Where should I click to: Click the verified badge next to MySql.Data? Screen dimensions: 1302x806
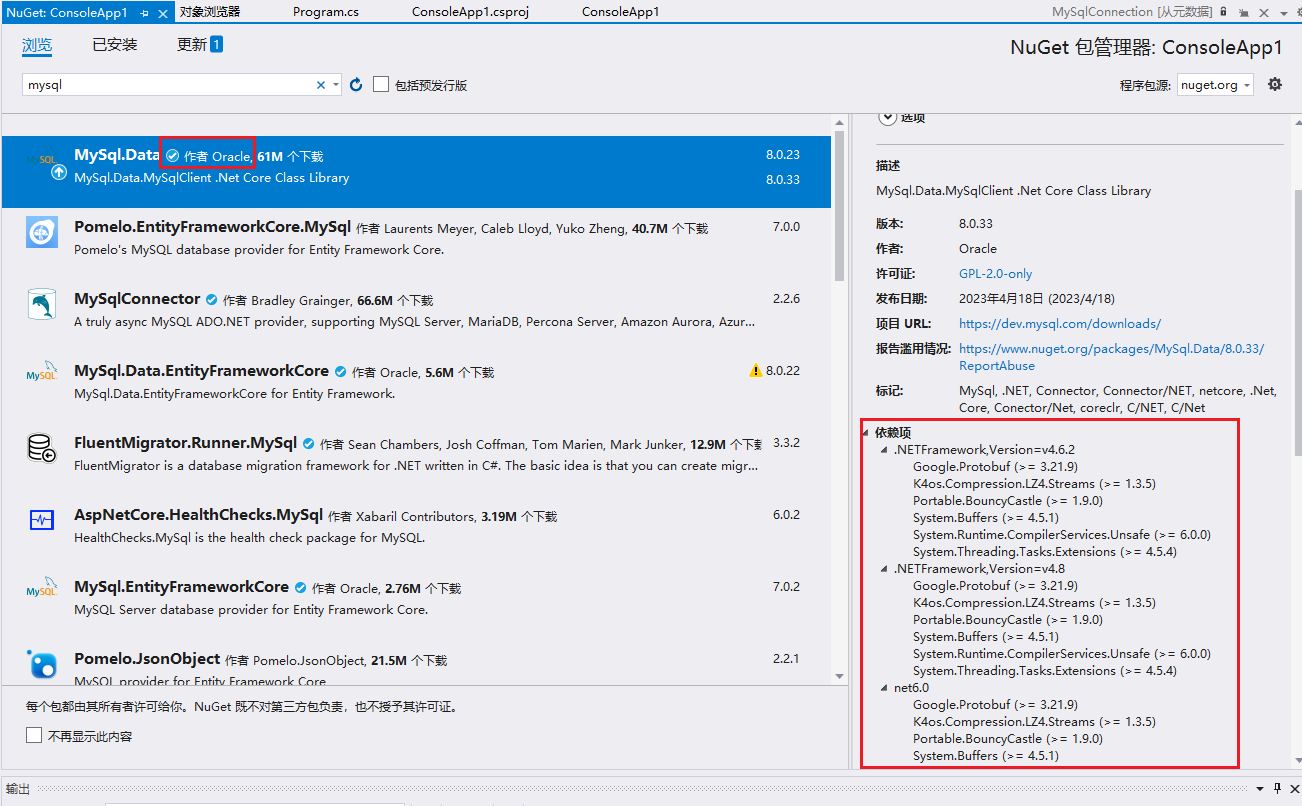(172, 156)
